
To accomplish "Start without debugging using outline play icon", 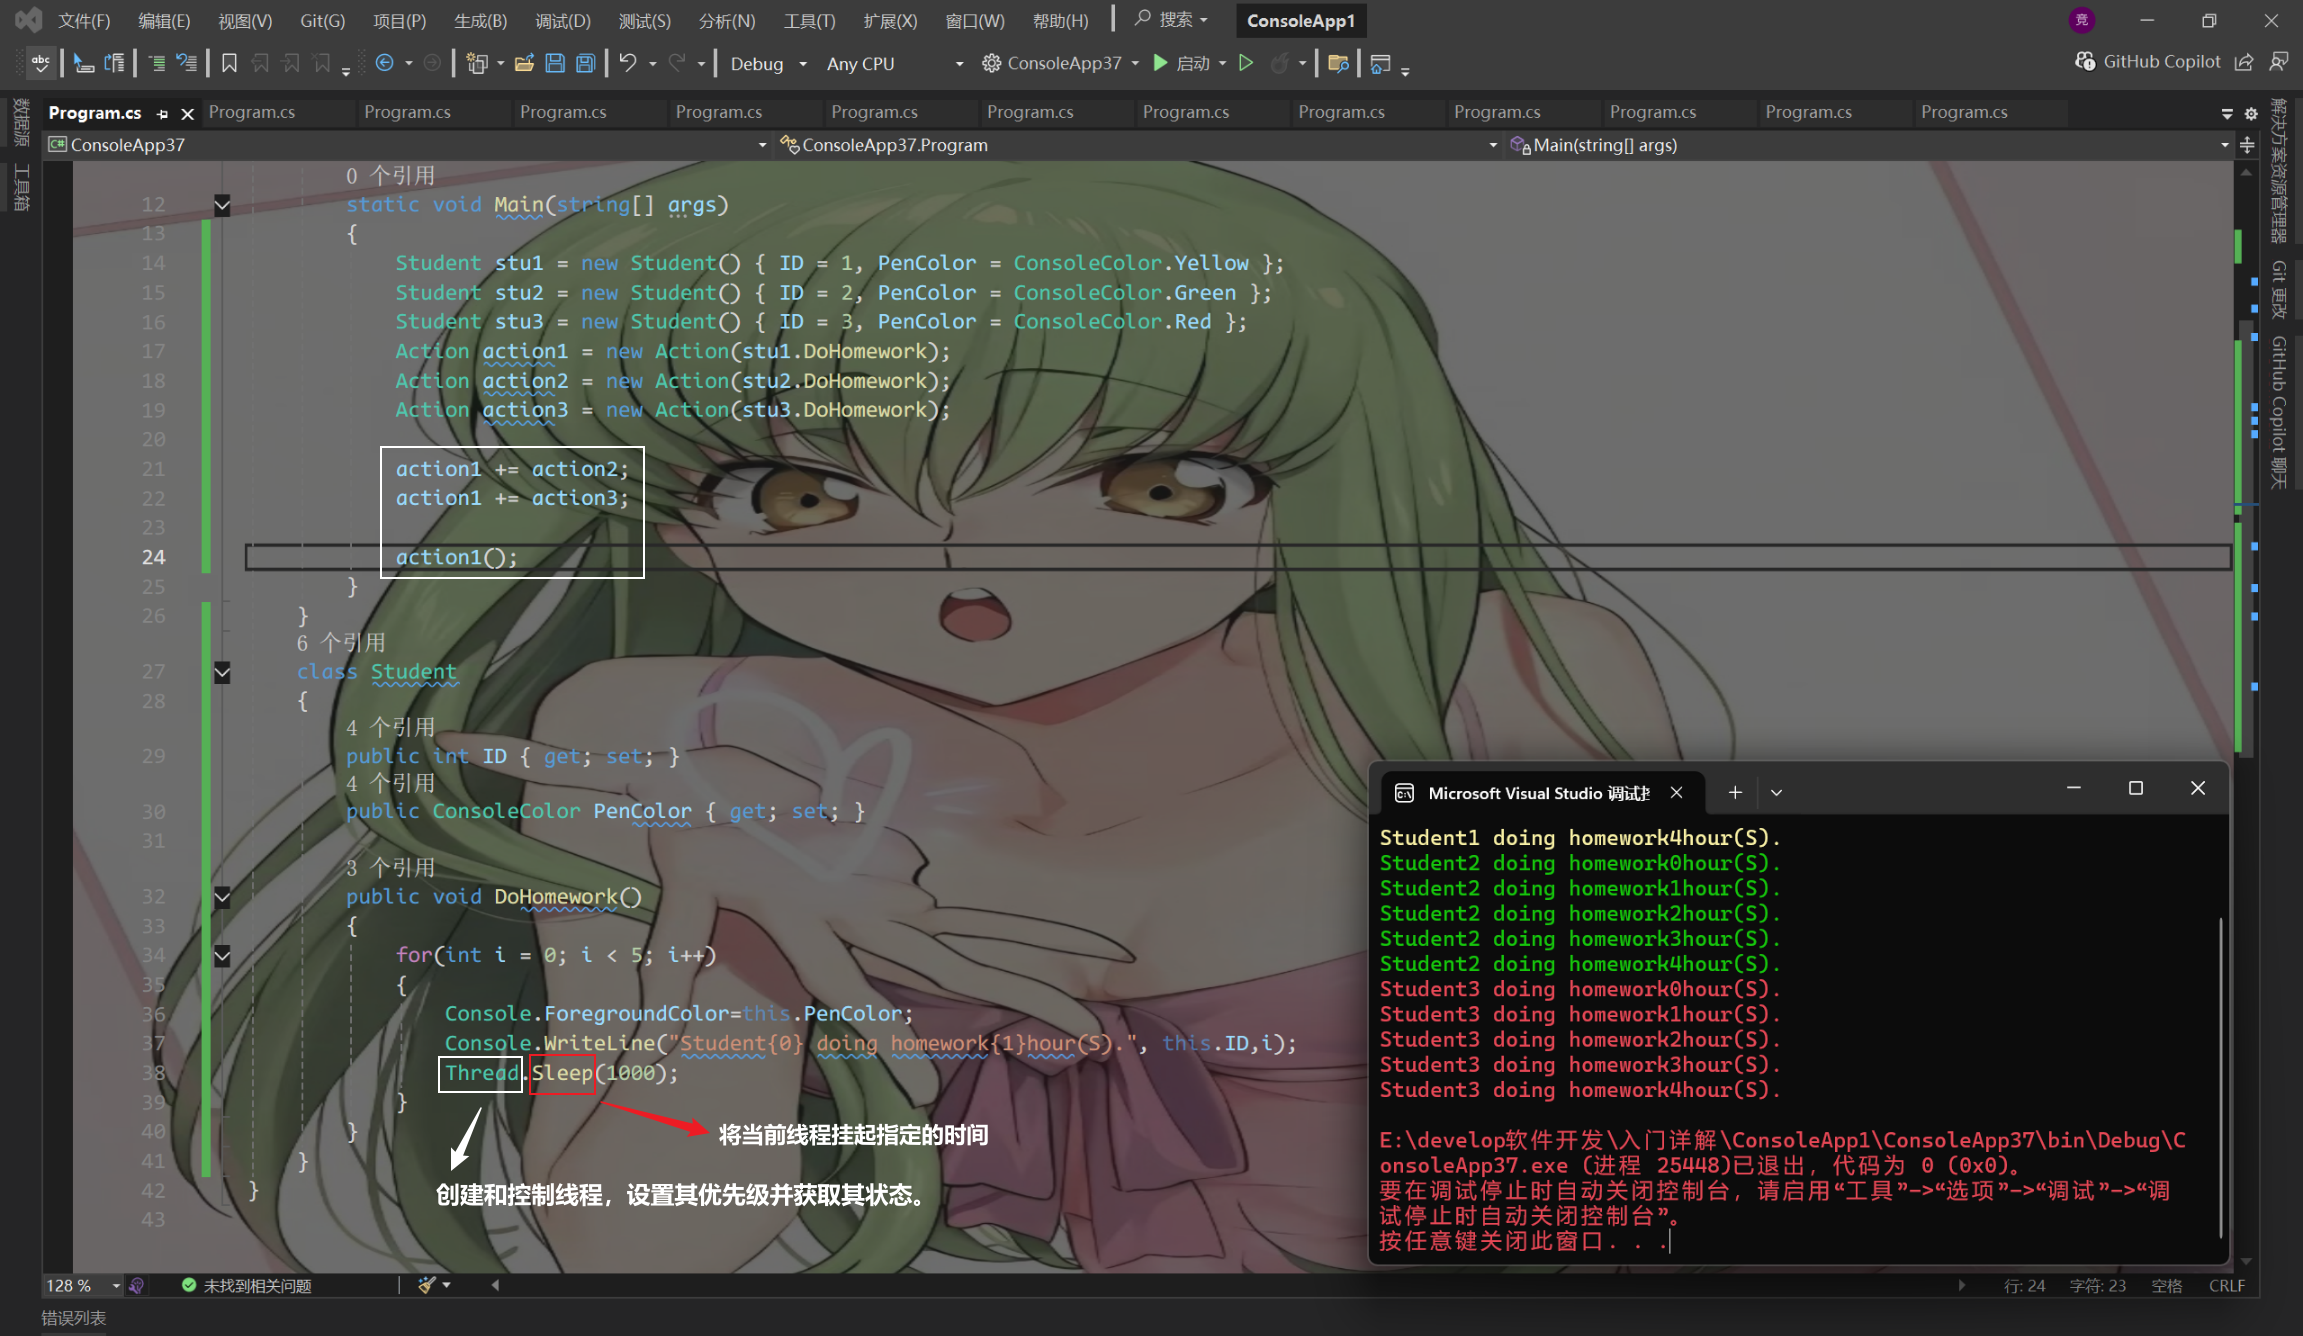I will point(1246,63).
